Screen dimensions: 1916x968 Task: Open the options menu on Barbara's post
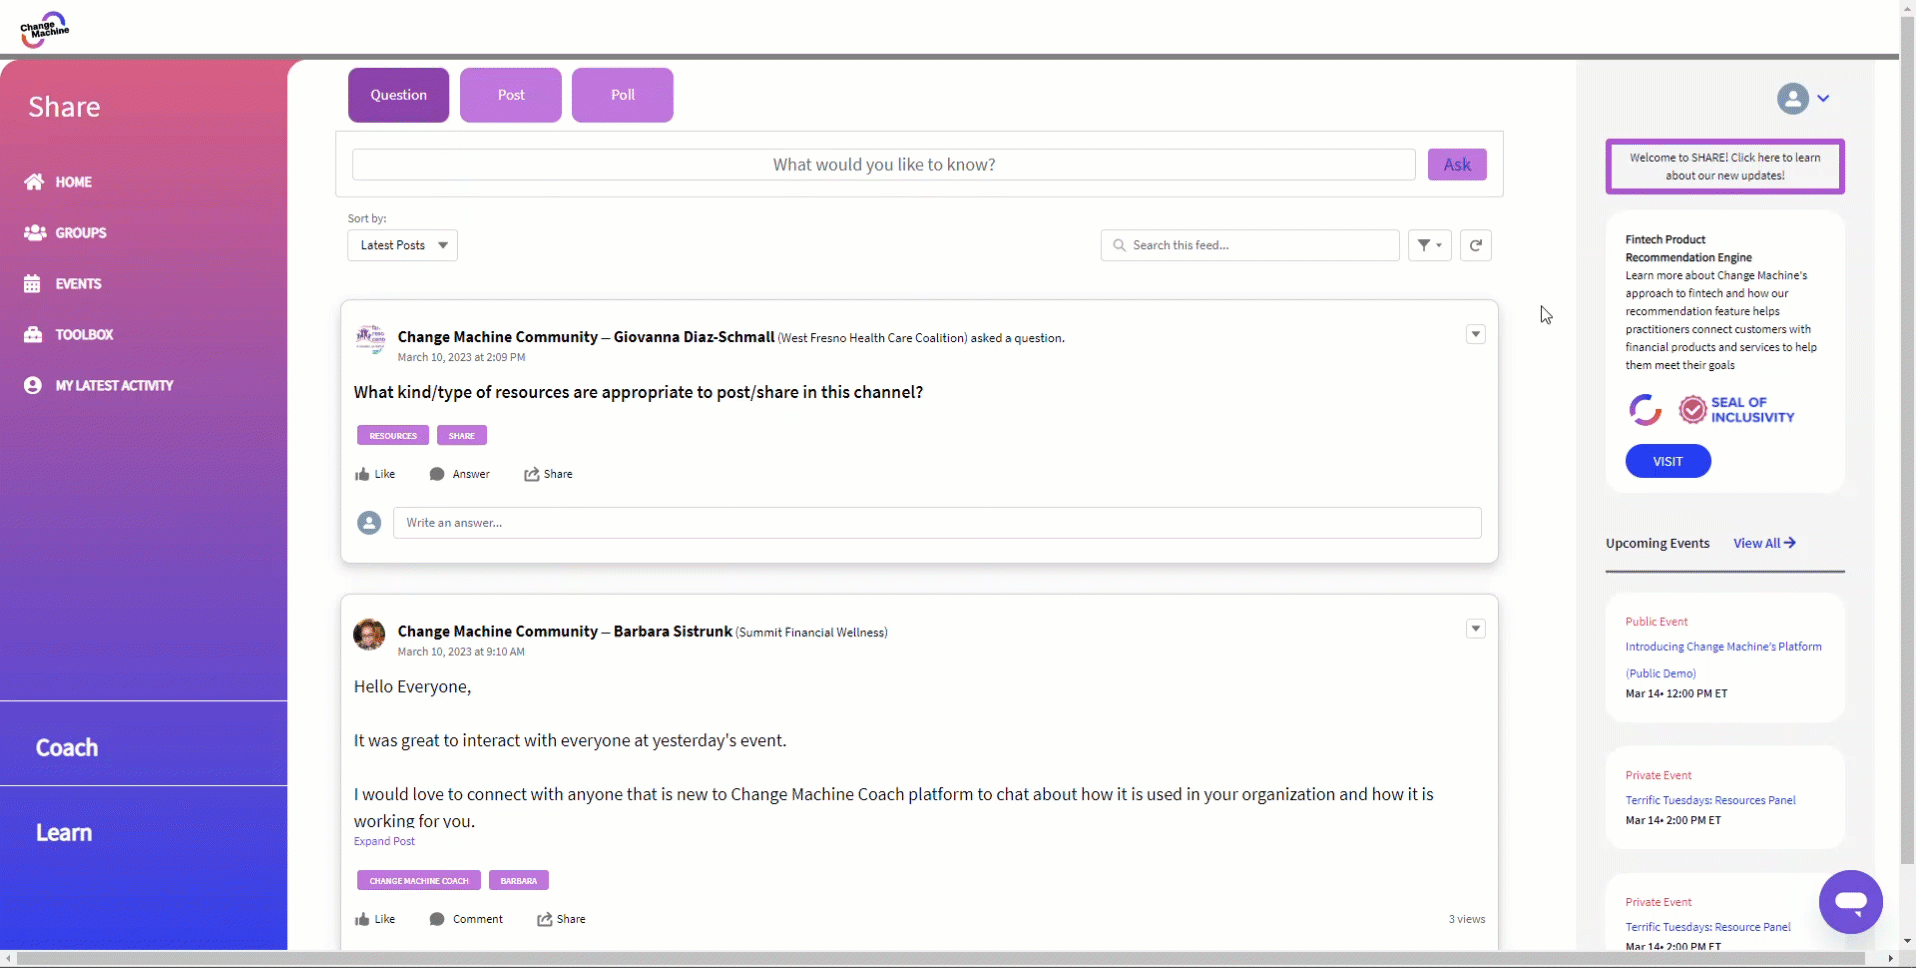pos(1475,629)
